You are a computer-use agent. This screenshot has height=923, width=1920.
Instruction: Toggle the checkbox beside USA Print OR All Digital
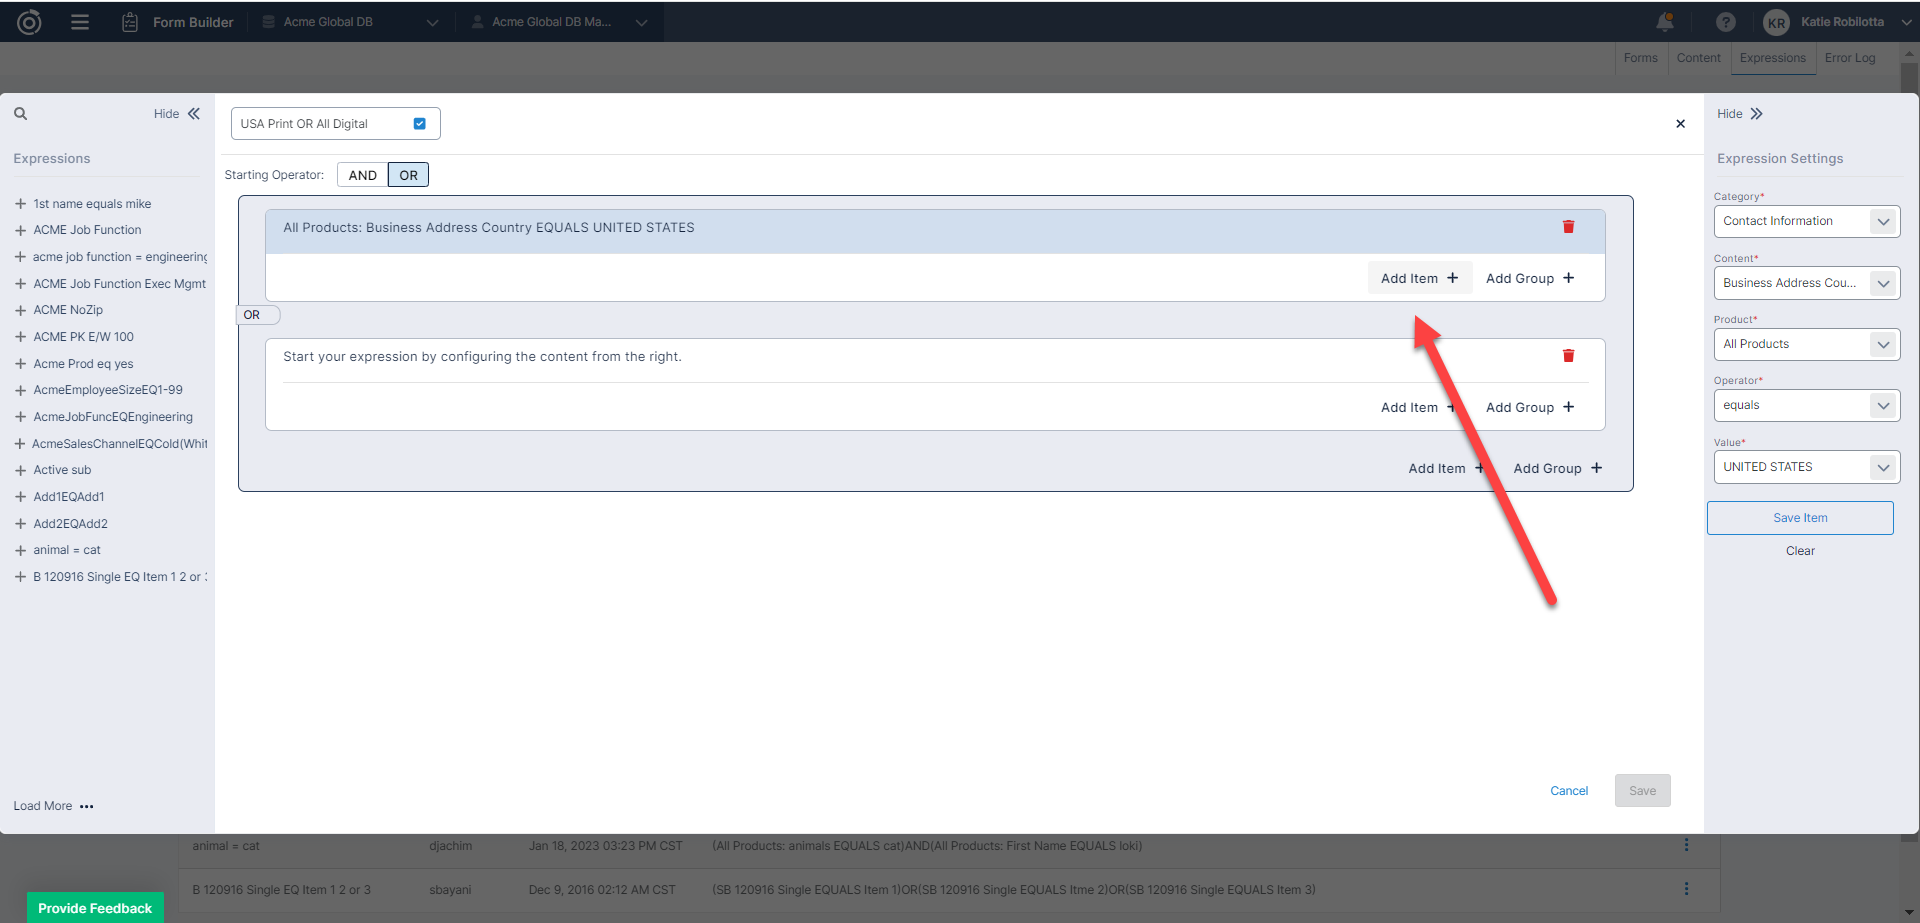(420, 124)
